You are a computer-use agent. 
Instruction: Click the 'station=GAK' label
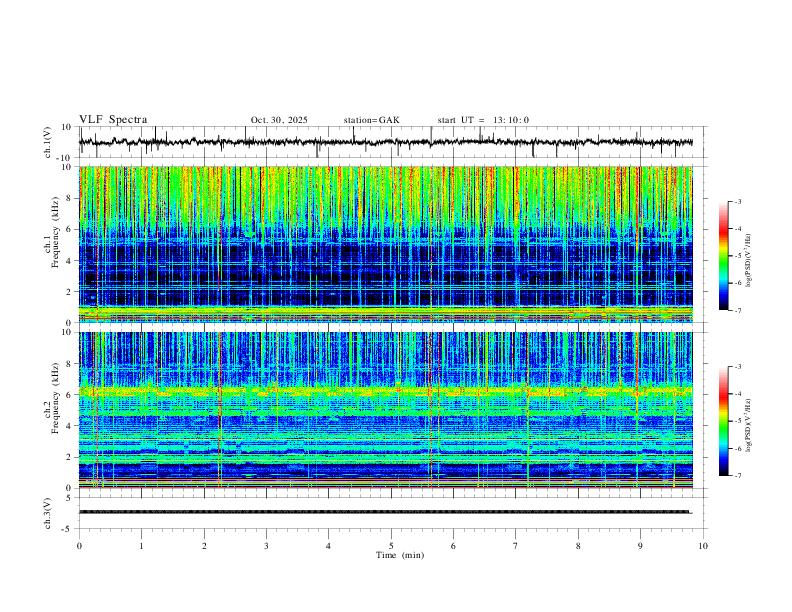tap(371, 120)
